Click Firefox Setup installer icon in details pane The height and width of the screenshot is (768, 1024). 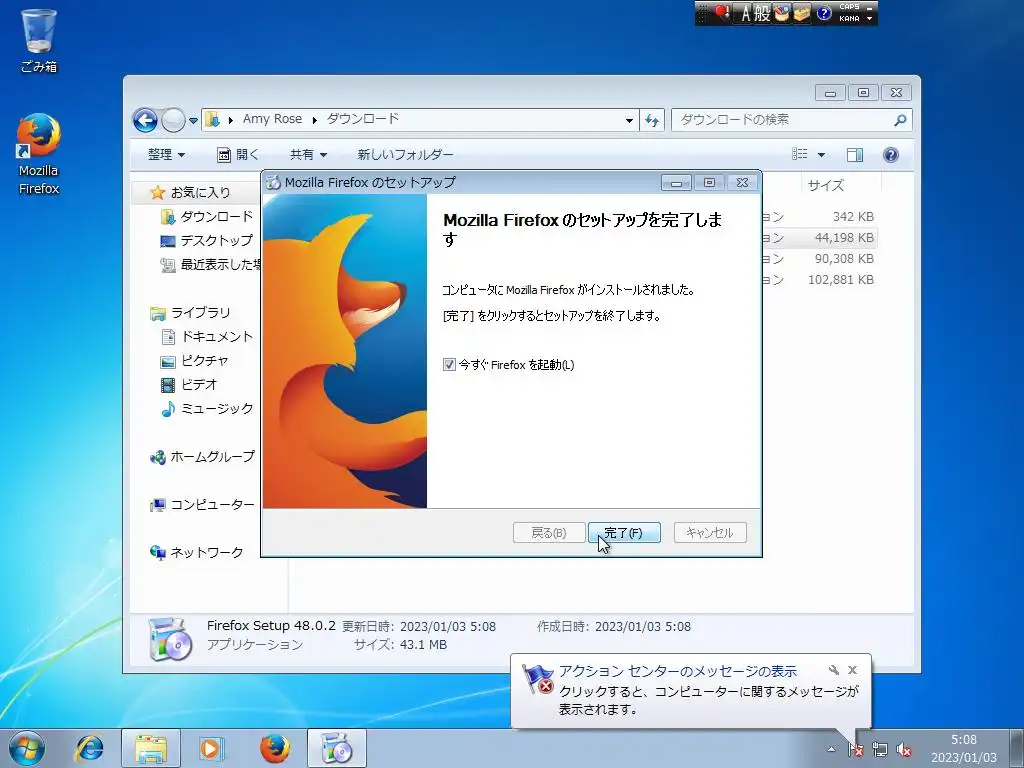[x=170, y=639]
